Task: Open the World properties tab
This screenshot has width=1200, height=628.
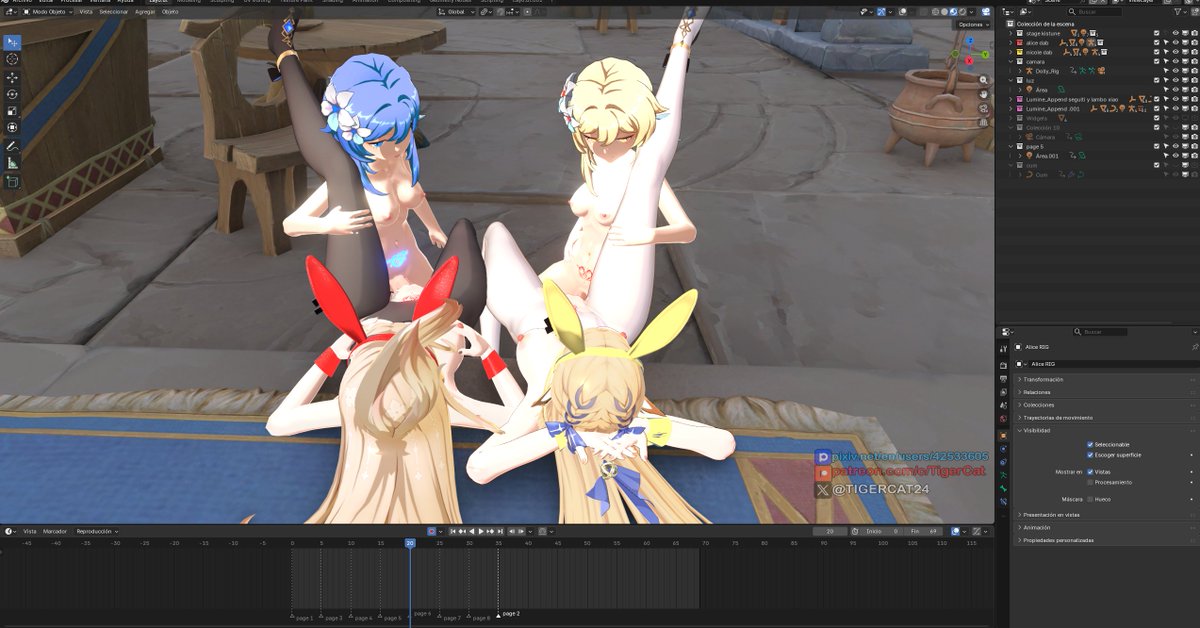Action: [1003, 420]
